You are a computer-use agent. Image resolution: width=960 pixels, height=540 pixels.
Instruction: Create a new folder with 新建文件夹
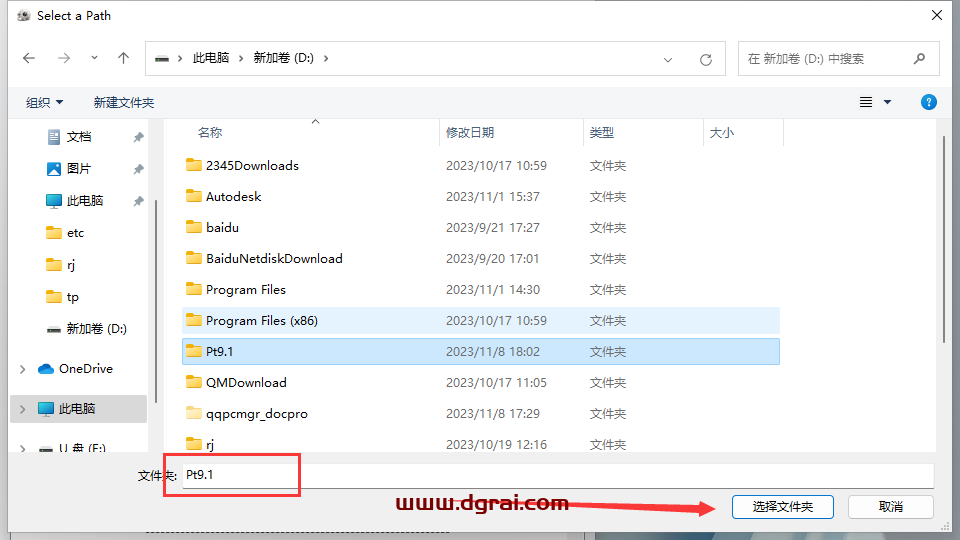[x=124, y=102]
